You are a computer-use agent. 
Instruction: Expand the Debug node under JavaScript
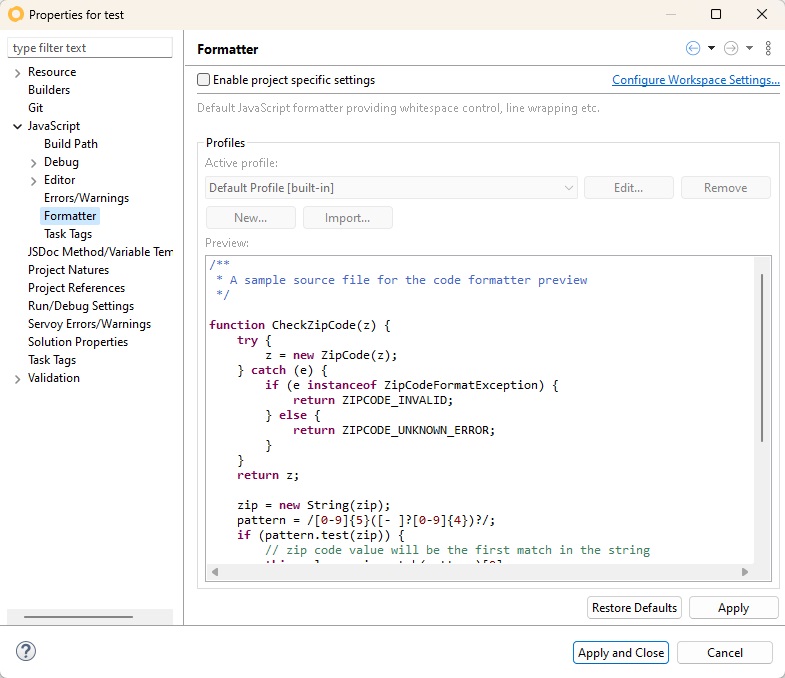point(34,162)
